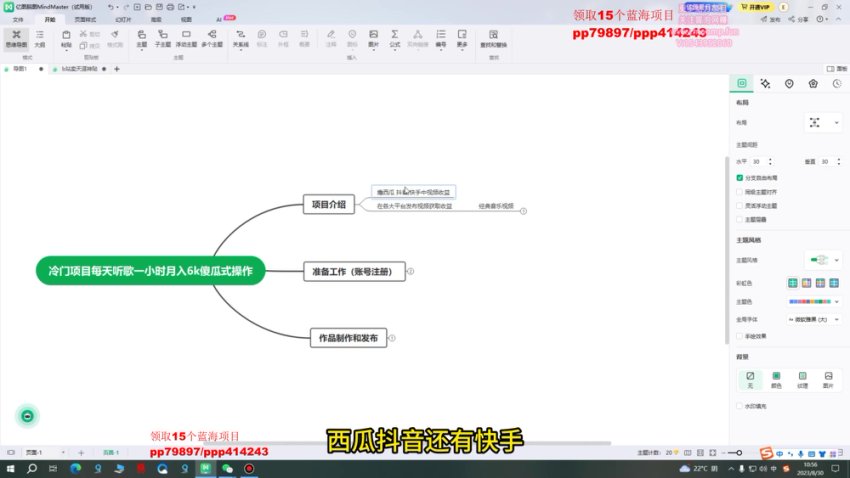The height and width of the screenshot is (478, 850).
Task: Open the AI sparkle tab in right panel
Action: (x=765, y=84)
